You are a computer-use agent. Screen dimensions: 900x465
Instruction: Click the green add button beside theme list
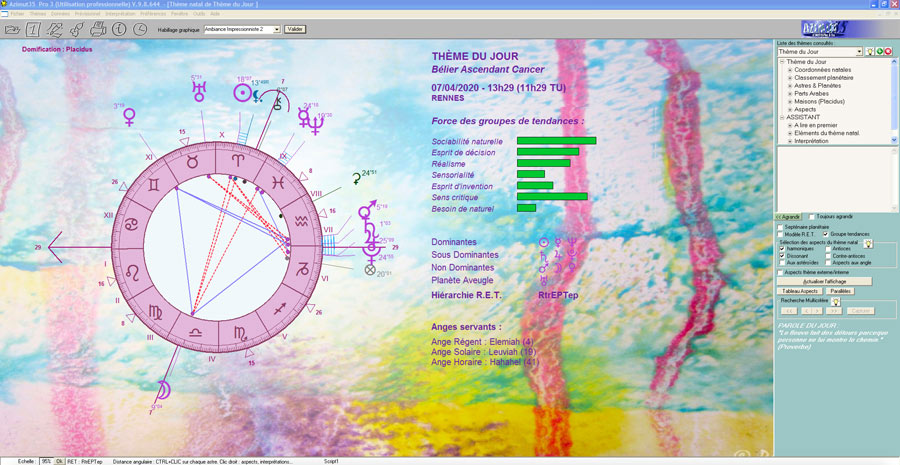pos(880,51)
